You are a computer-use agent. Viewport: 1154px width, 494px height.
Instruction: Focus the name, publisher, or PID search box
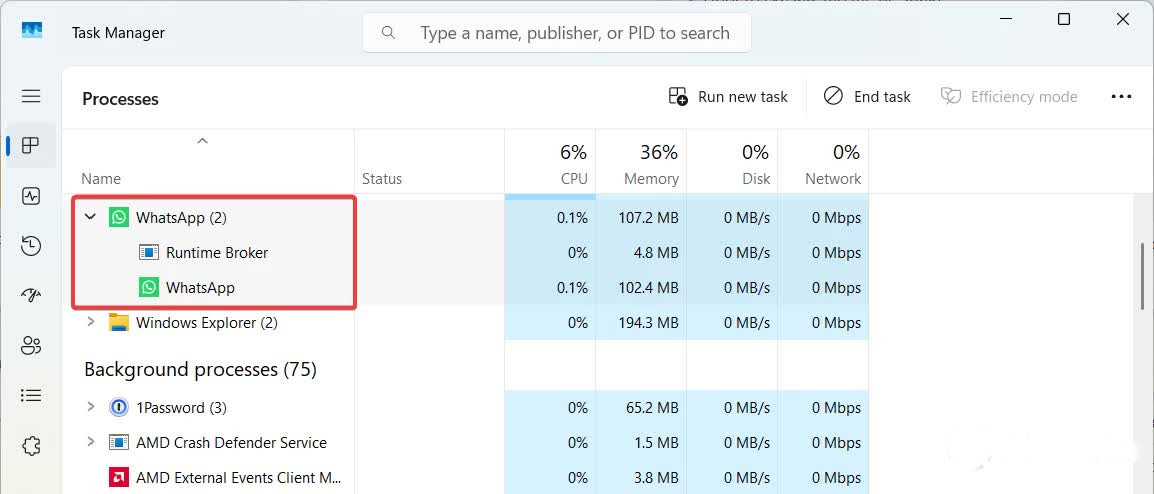pyautogui.click(x=556, y=33)
